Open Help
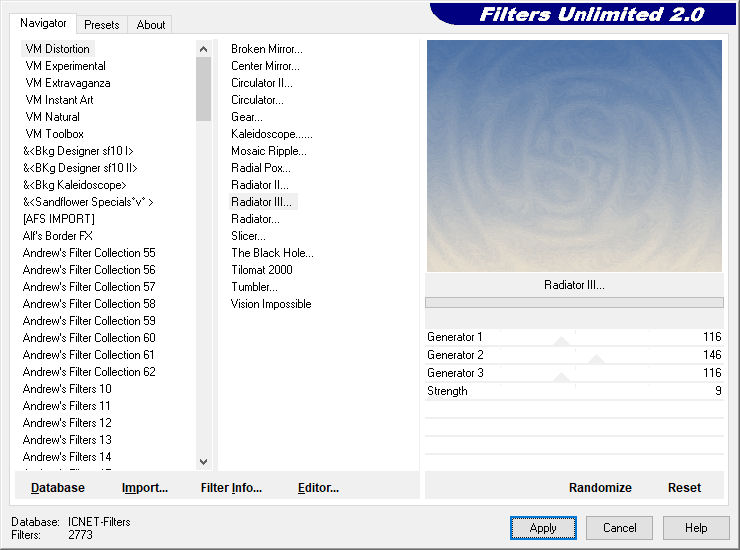The height and width of the screenshot is (550, 740). (x=696, y=528)
